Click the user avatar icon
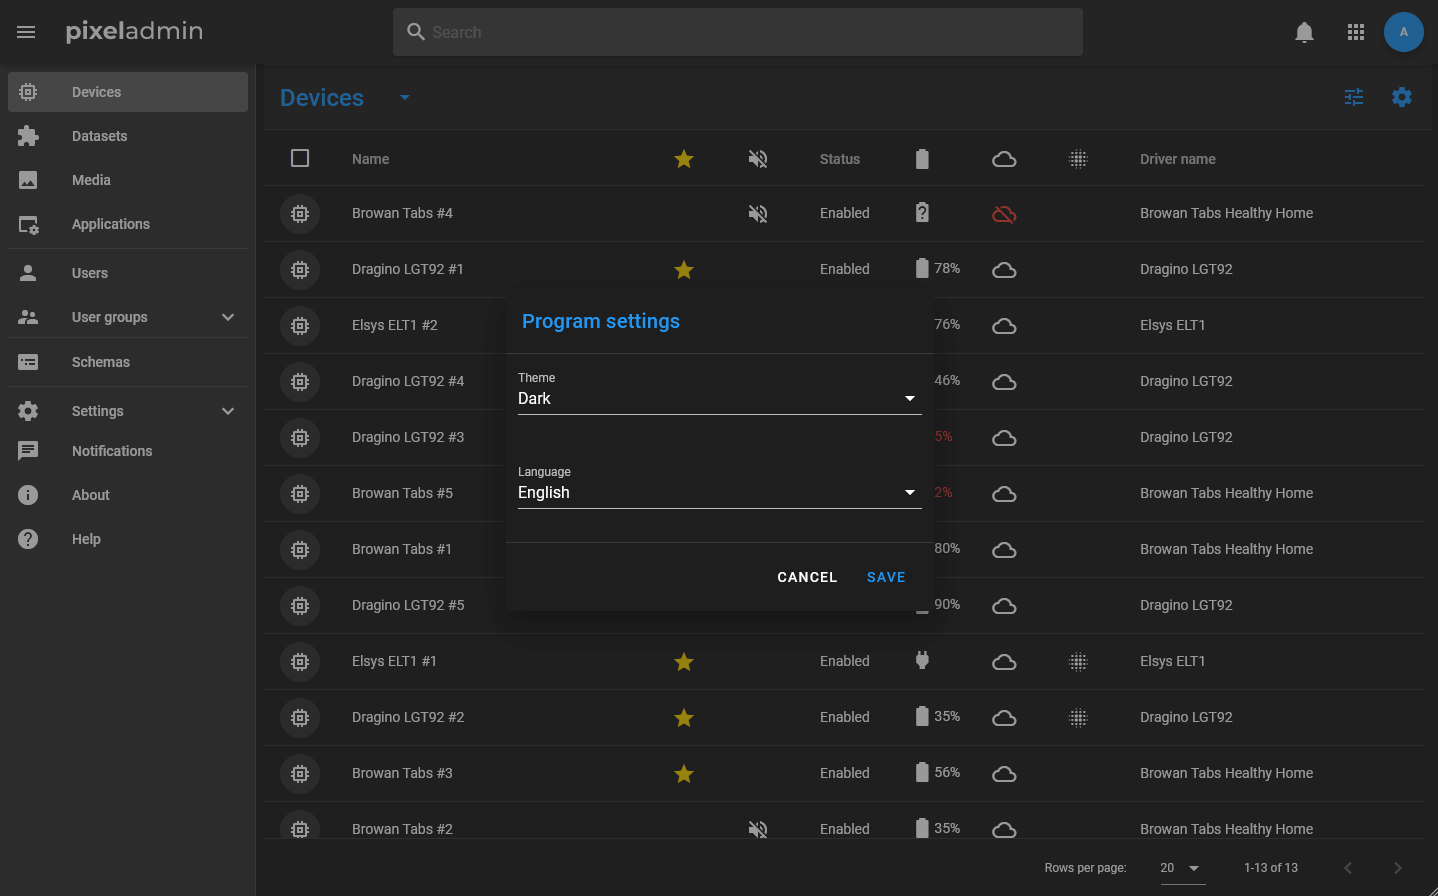1438x896 pixels. tap(1403, 32)
